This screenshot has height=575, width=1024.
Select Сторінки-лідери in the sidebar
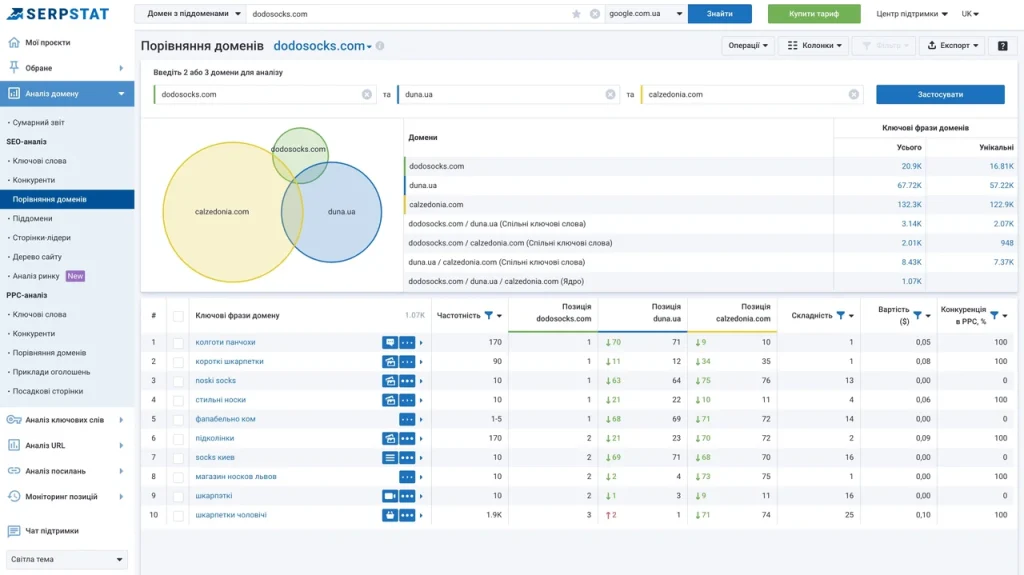[42, 238]
